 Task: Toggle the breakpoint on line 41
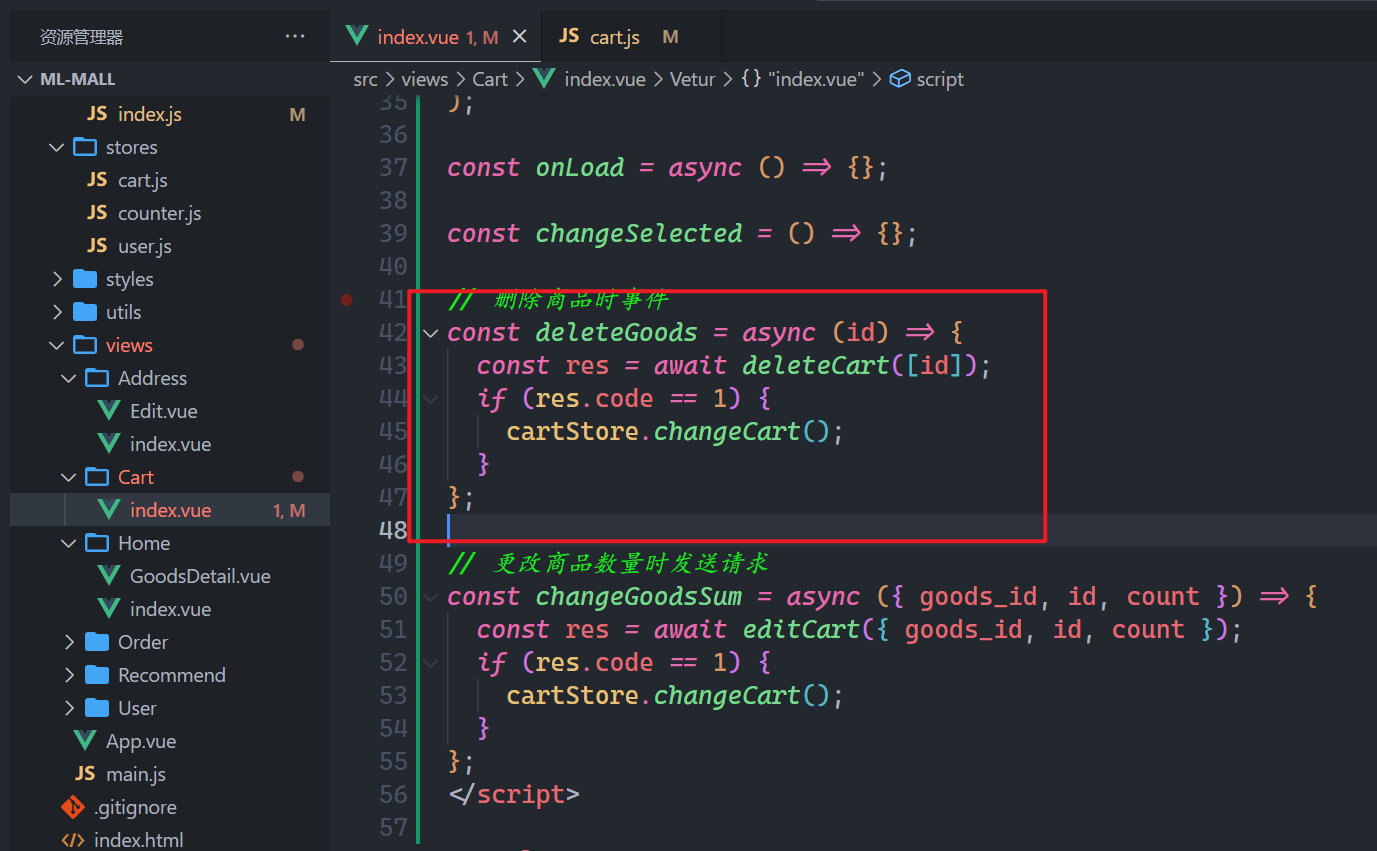[346, 299]
